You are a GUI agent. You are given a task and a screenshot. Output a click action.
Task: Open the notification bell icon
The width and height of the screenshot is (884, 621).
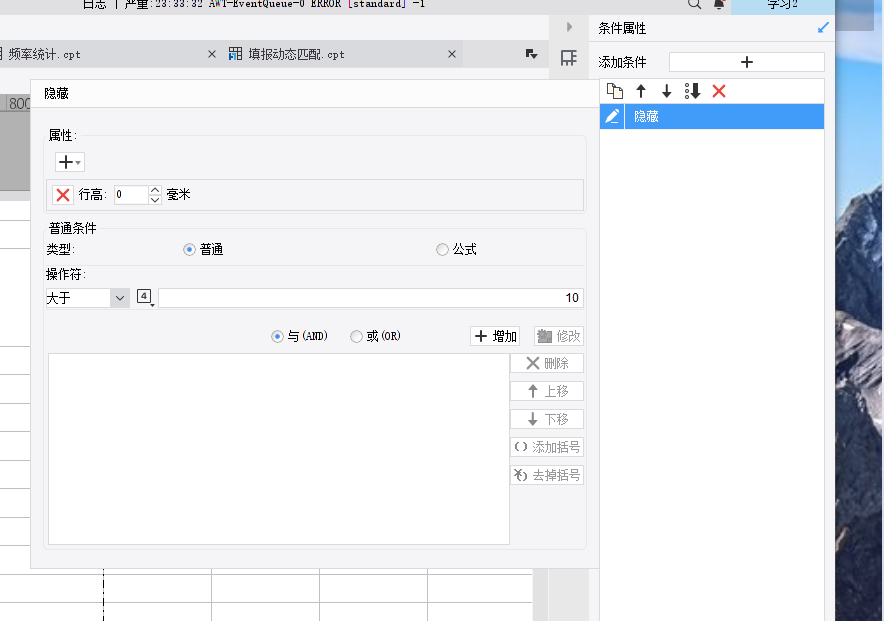pyautogui.click(x=719, y=4)
